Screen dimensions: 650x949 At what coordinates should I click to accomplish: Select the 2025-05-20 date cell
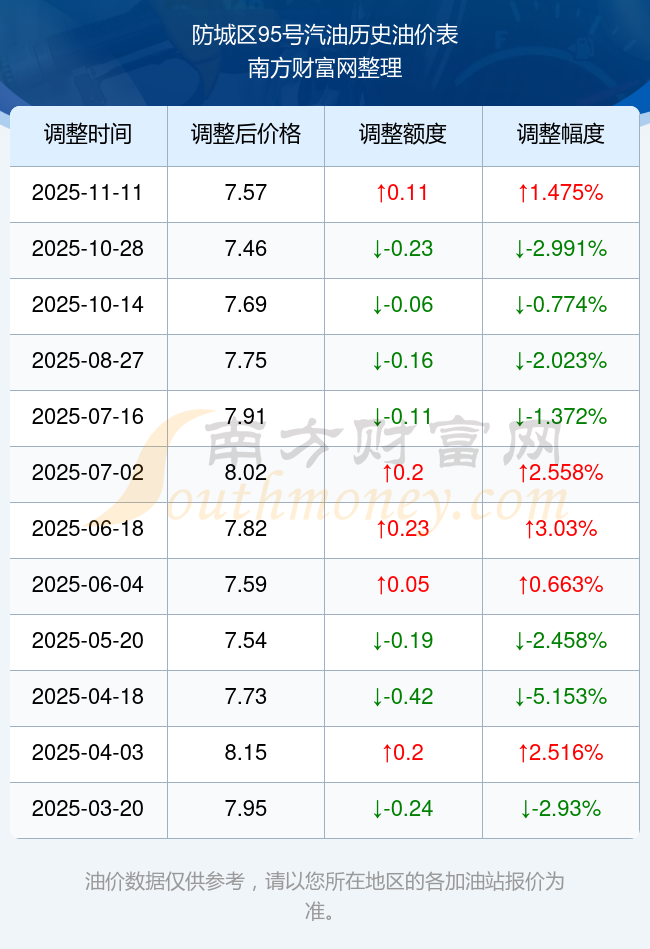point(88,641)
